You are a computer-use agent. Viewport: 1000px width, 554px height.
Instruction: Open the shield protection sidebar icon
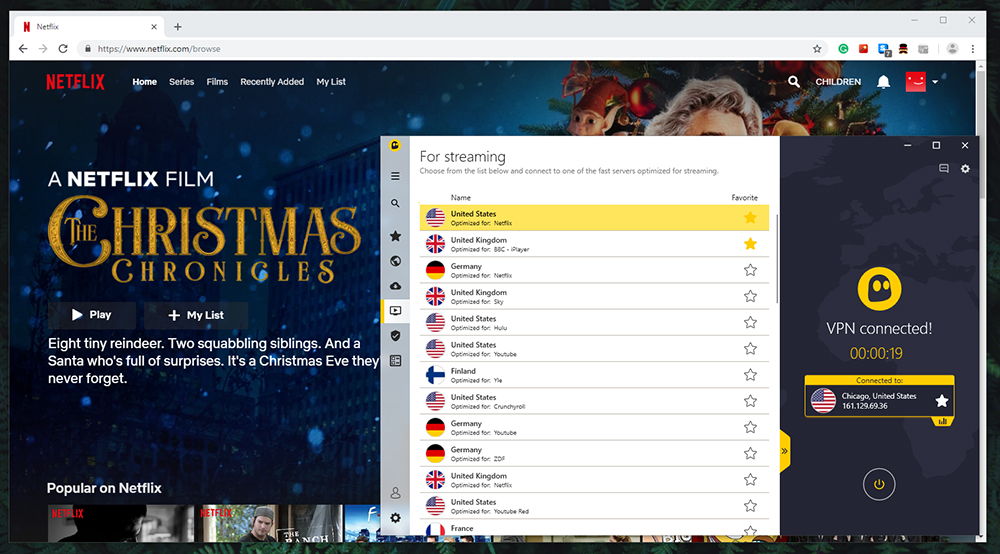395,335
